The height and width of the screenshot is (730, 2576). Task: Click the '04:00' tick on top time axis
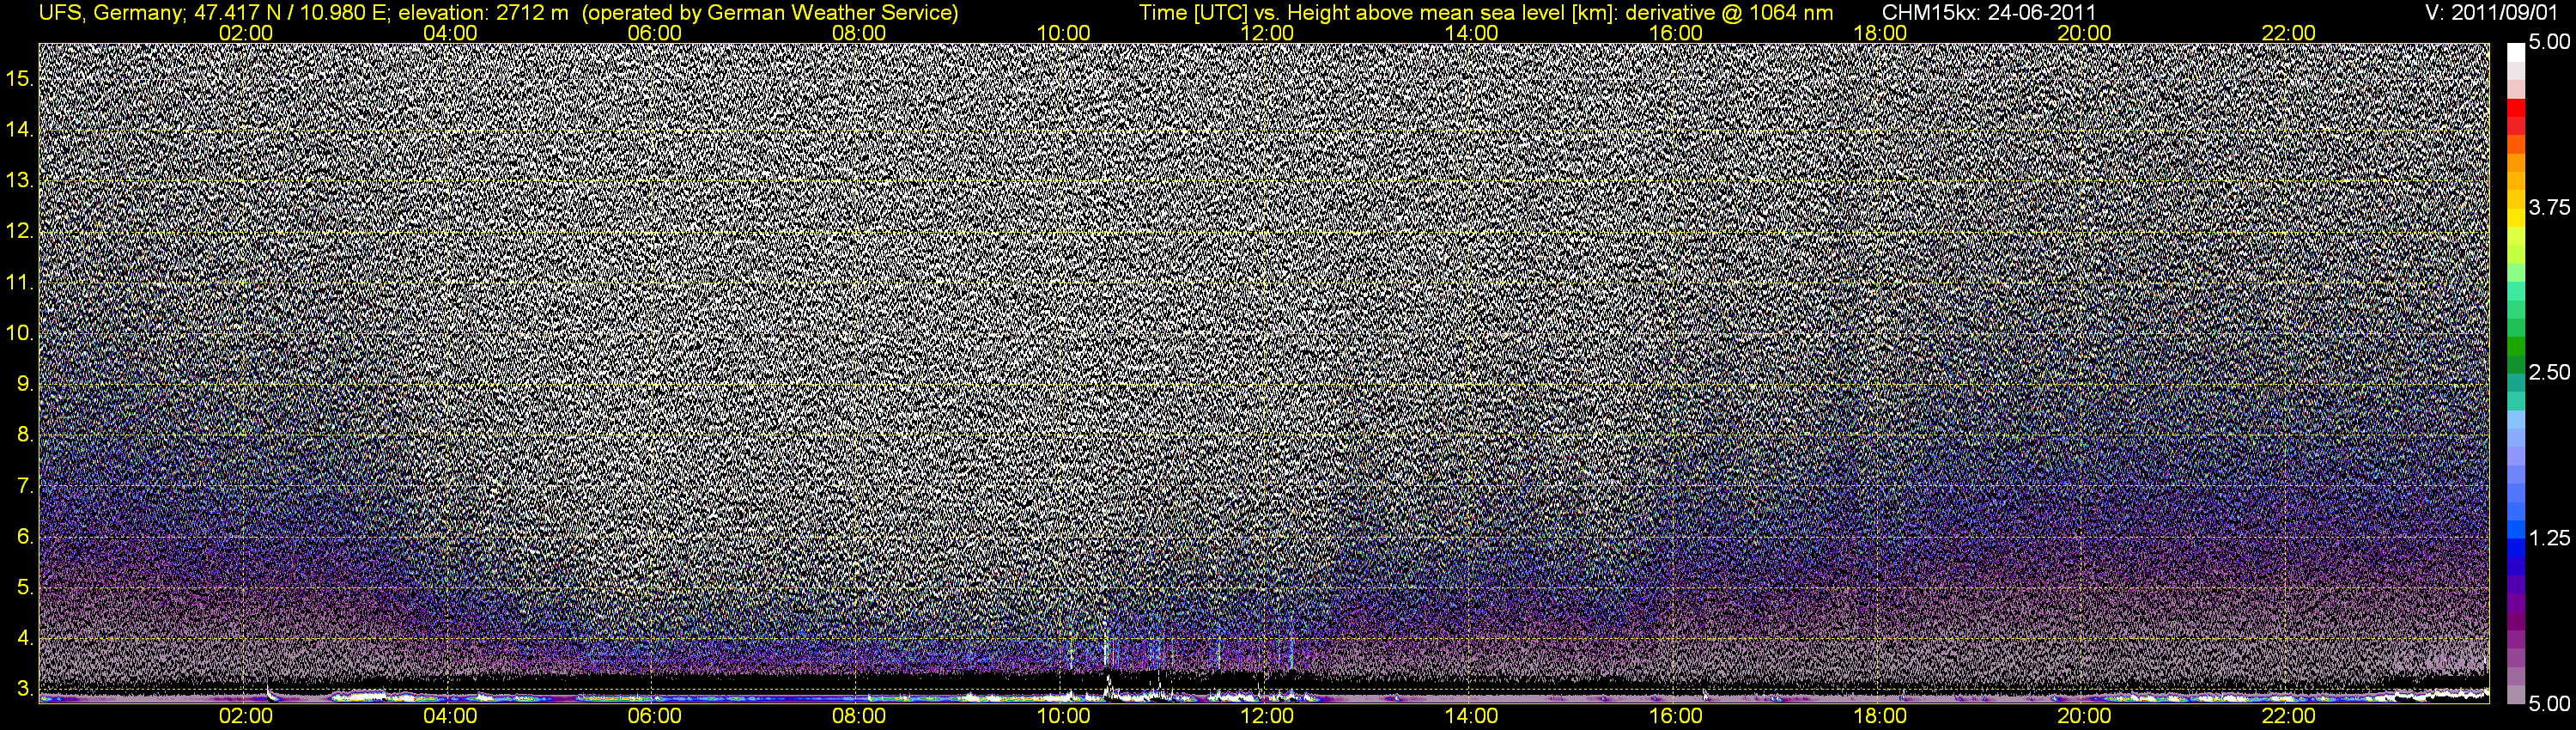coord(450,33)
